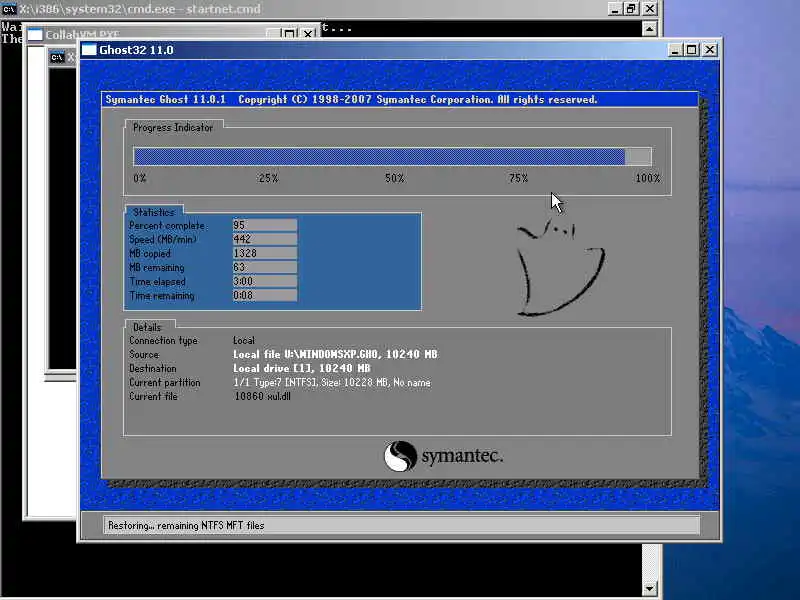
Task: Click the cmd window scrollbar up arrow
Action: [649, 29]
